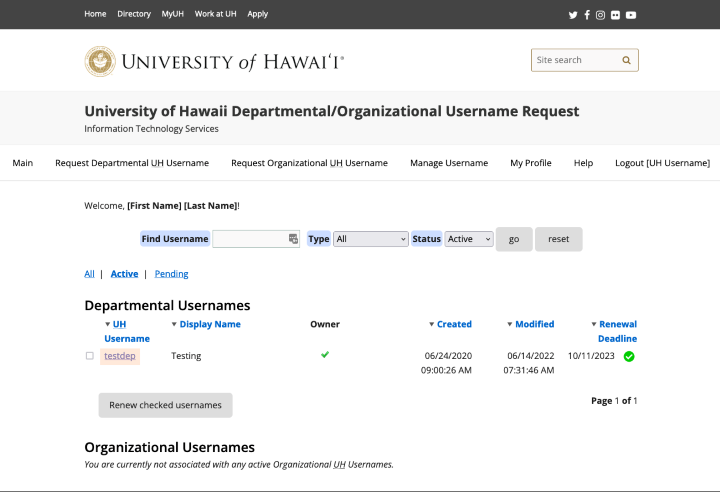This screenshot has height=492, width=720.
Task: Click the Departmental Usernames heading
Action: pos(167,305)
